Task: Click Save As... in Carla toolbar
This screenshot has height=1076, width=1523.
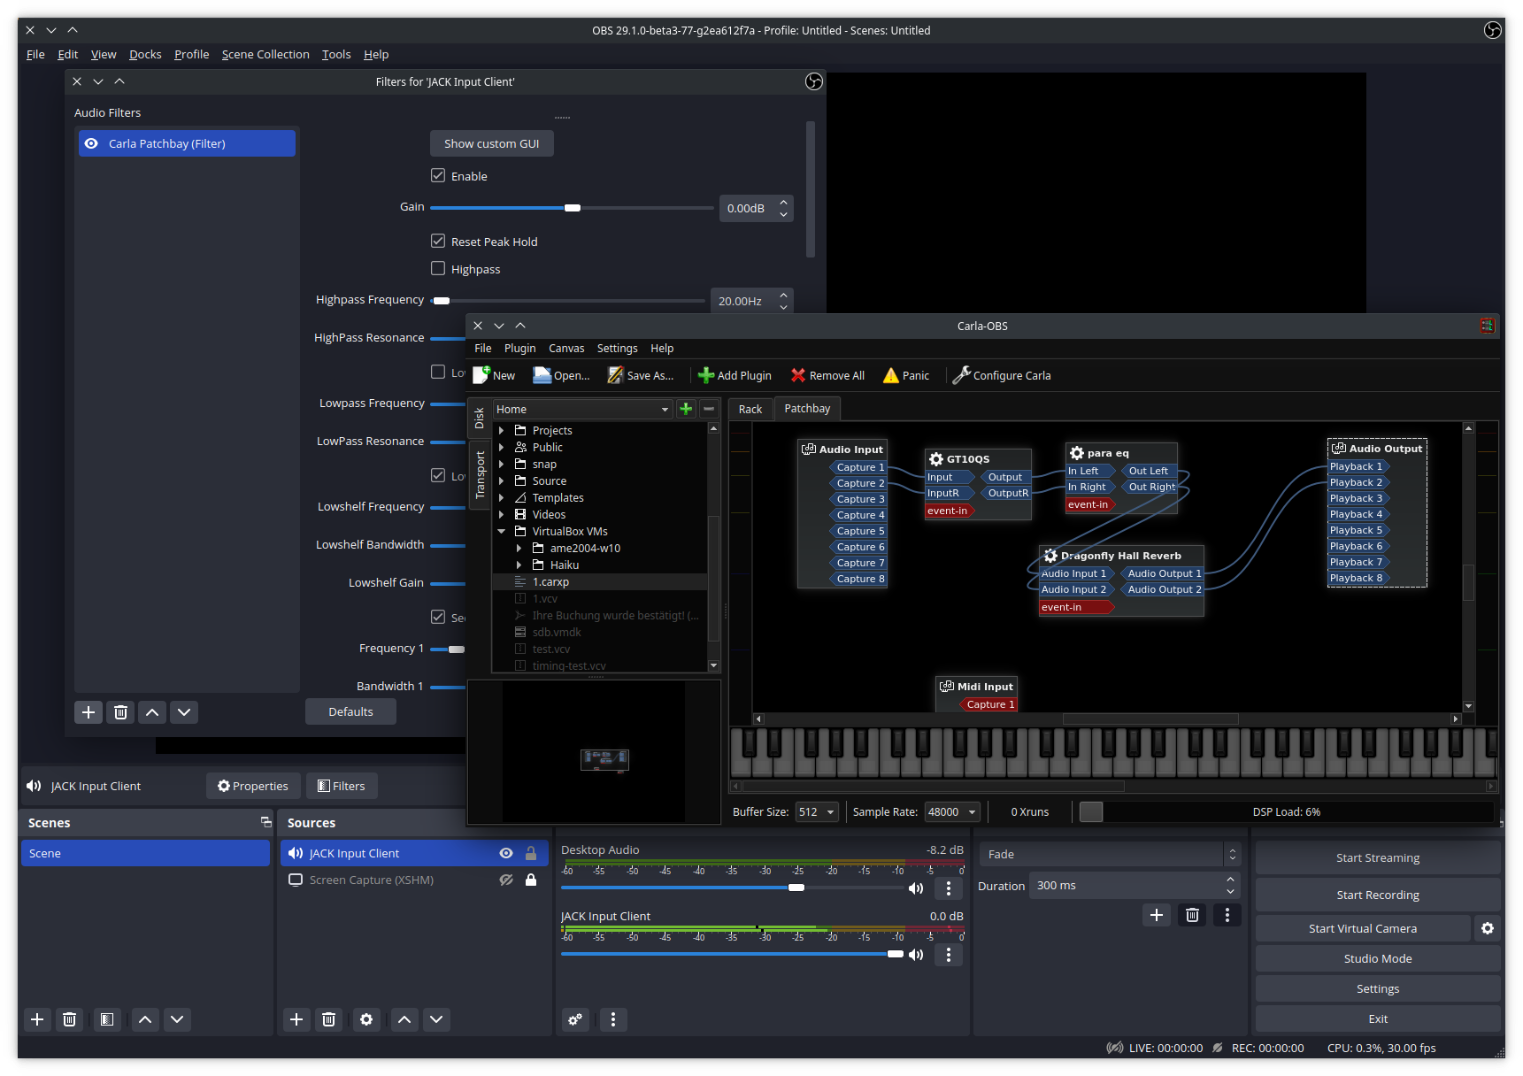Action: pyautogui.click(x=641, y=375)
